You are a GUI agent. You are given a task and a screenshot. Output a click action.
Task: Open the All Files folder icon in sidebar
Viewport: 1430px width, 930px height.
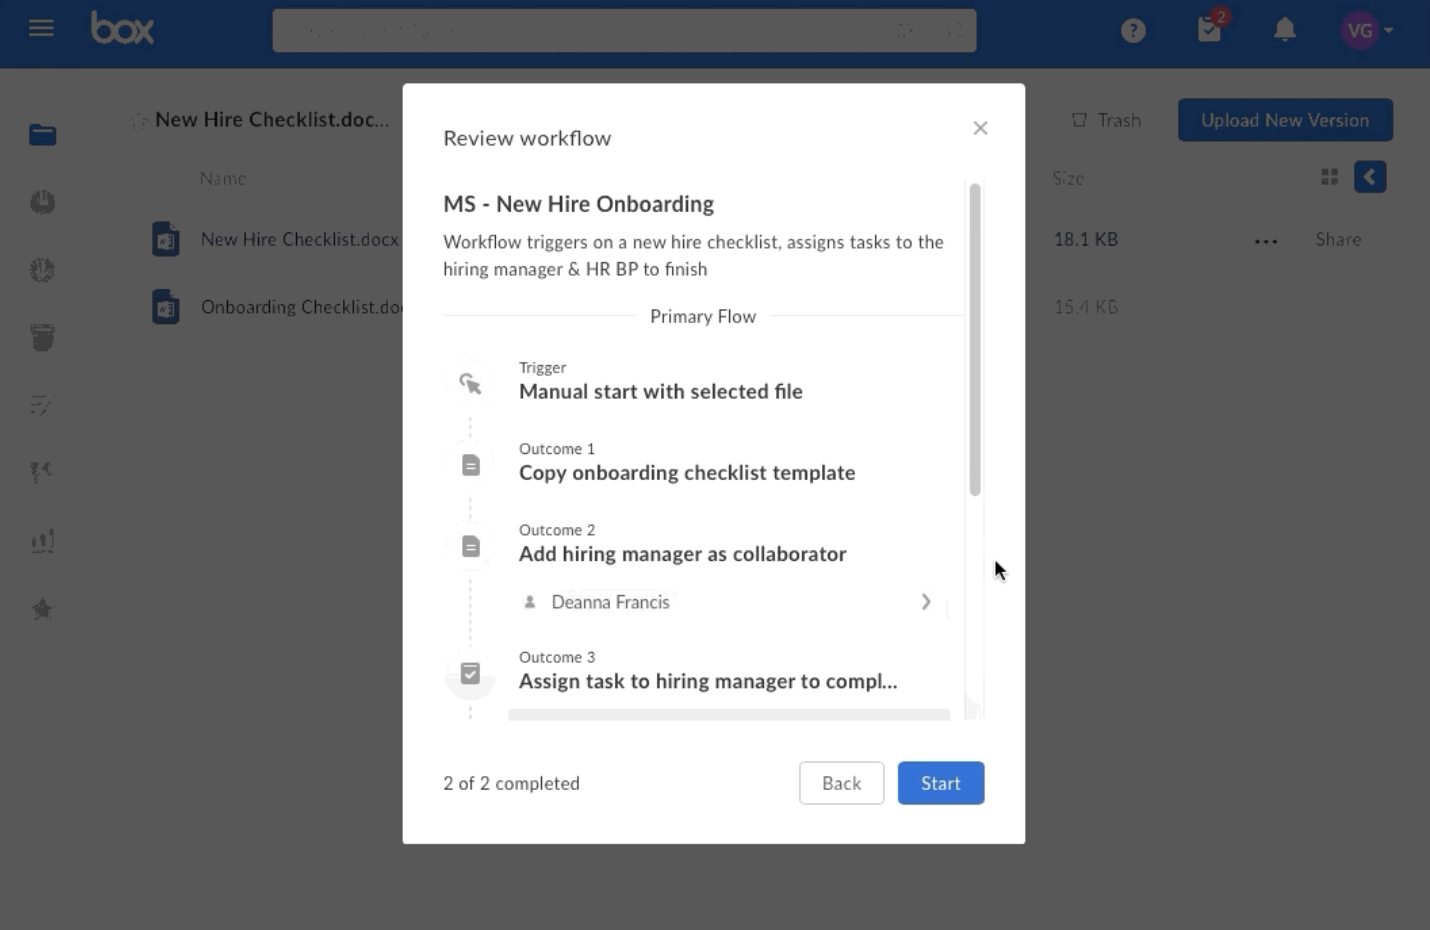[42, 135]
